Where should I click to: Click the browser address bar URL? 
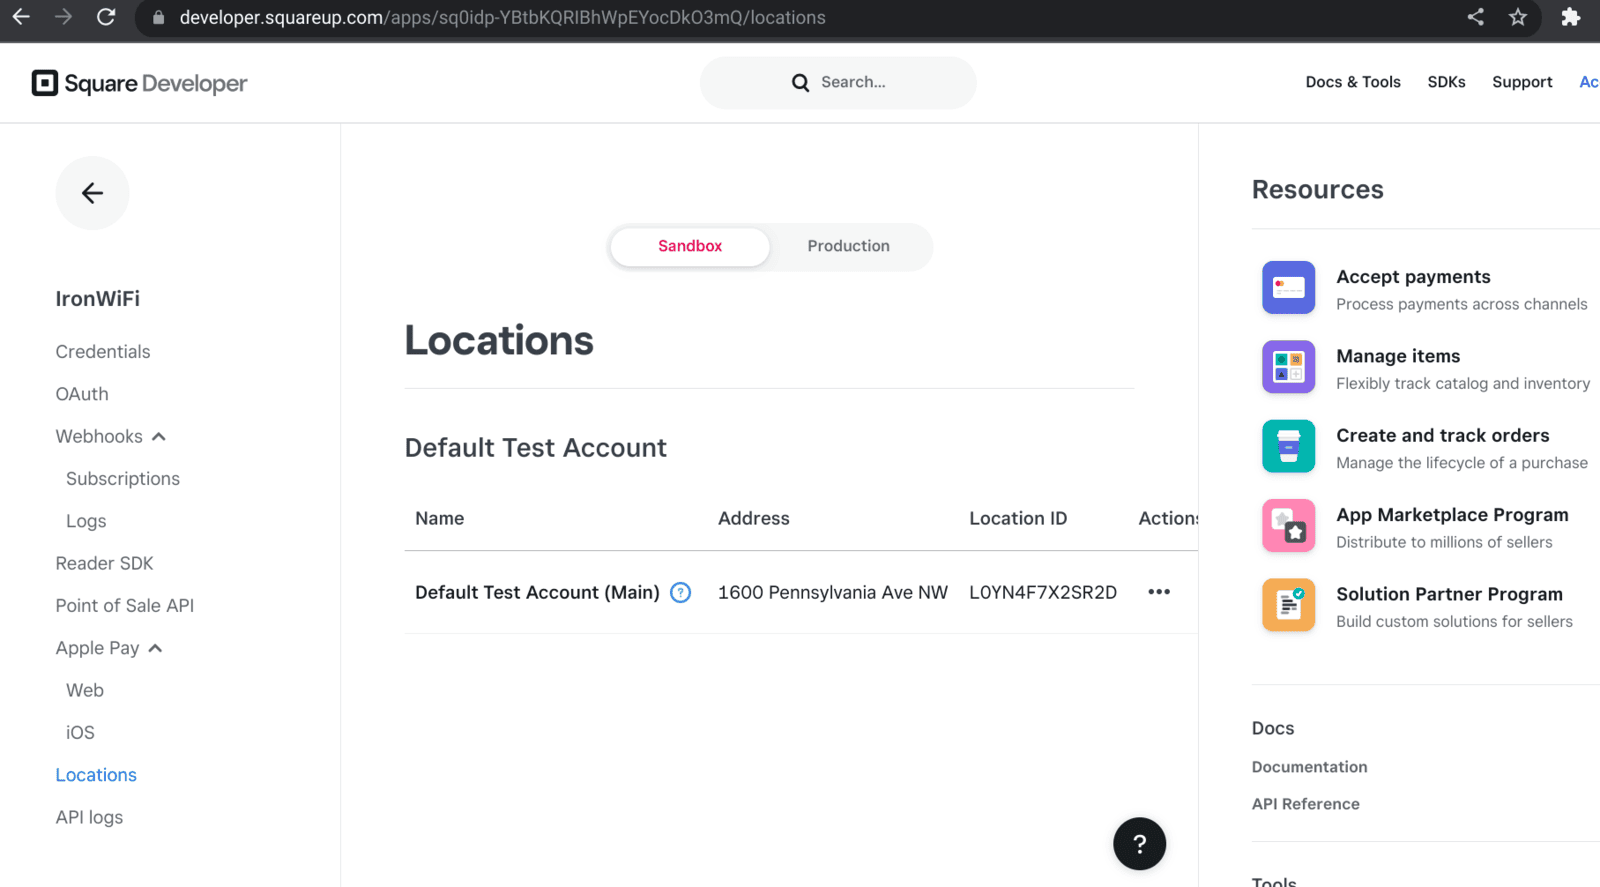[x=502, y=18]
